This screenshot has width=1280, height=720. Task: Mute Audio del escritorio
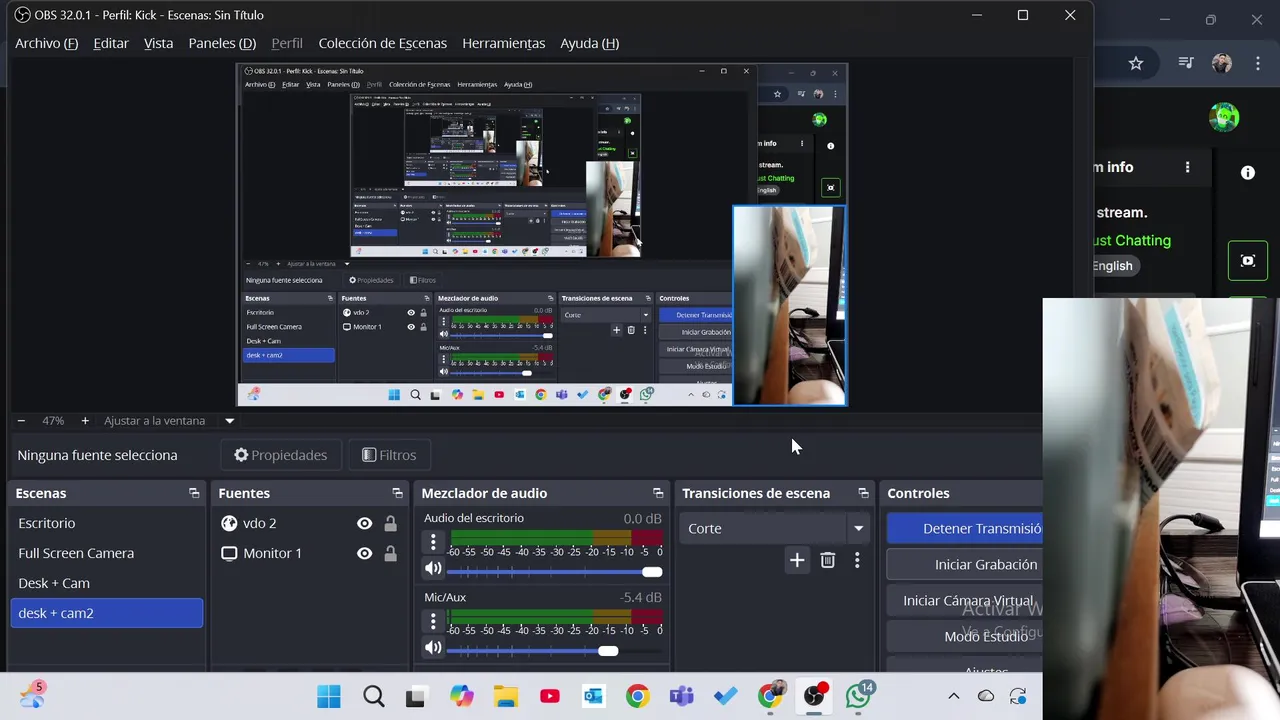coord(433,570)
